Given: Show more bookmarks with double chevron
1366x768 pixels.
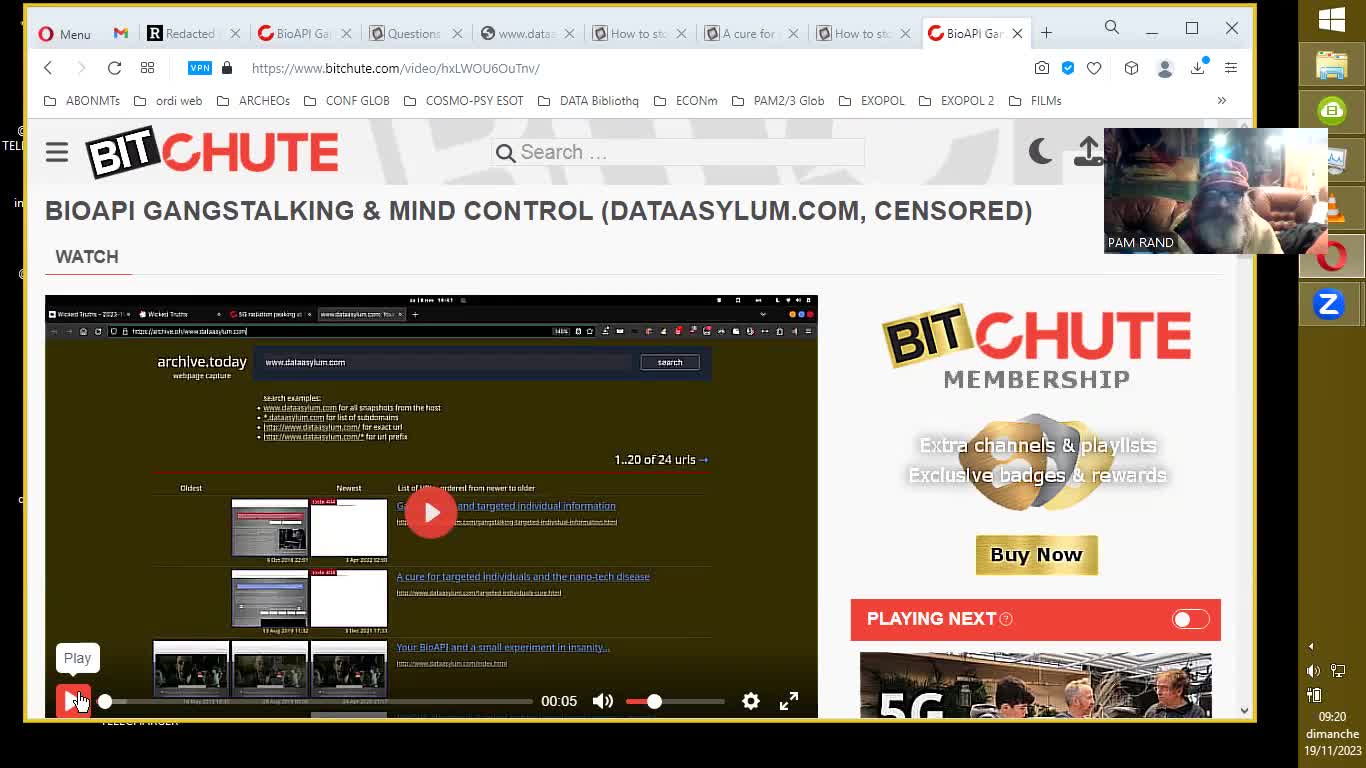Looking at the screenshot, I should [1221, 101].
